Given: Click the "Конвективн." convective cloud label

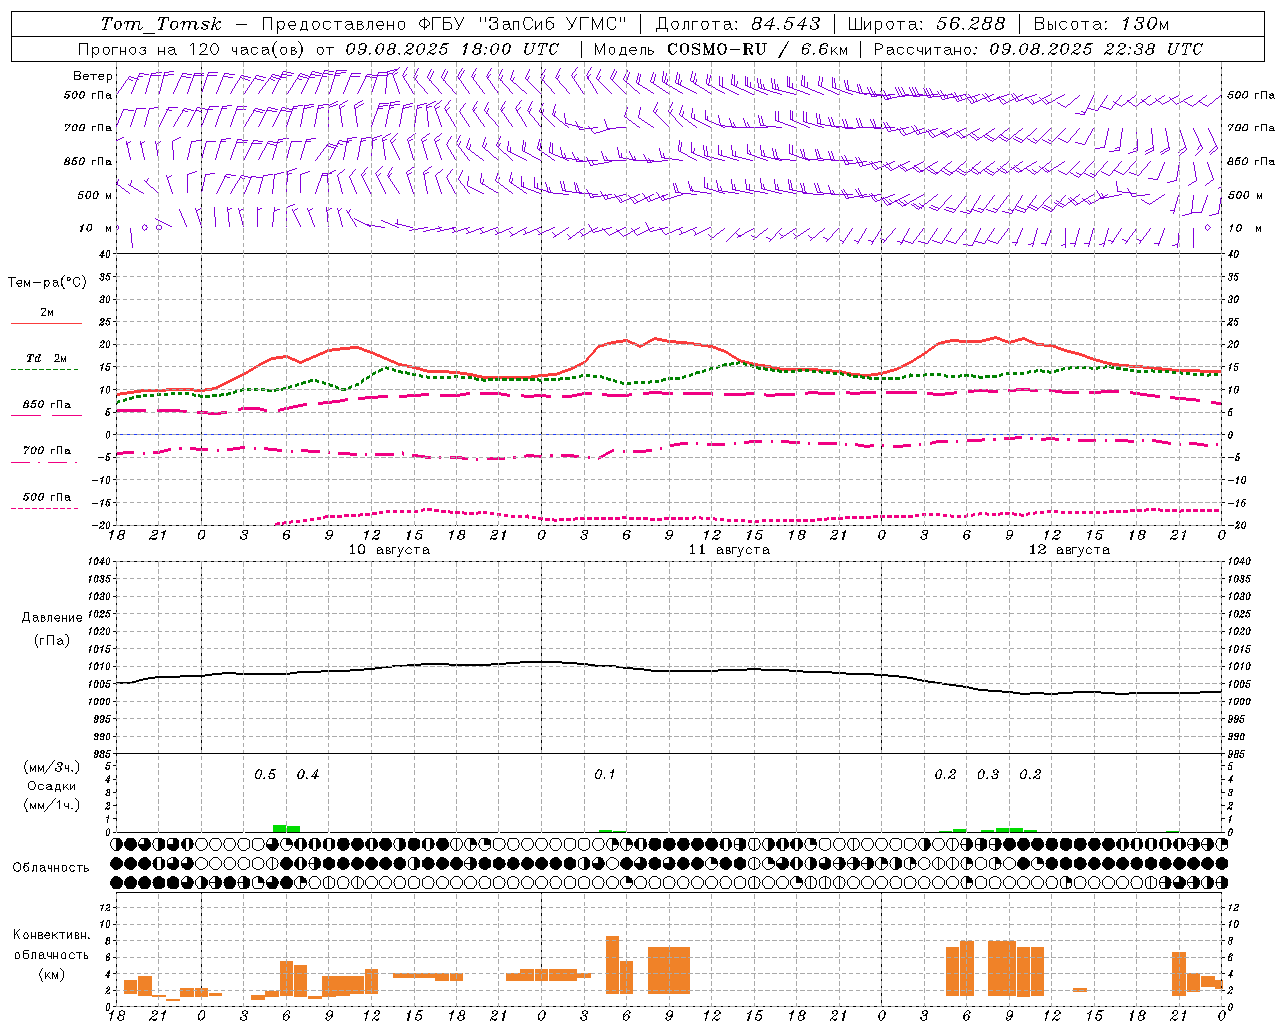Looking at the screenshot, I should pyautogui.click(x=52, y=935).
